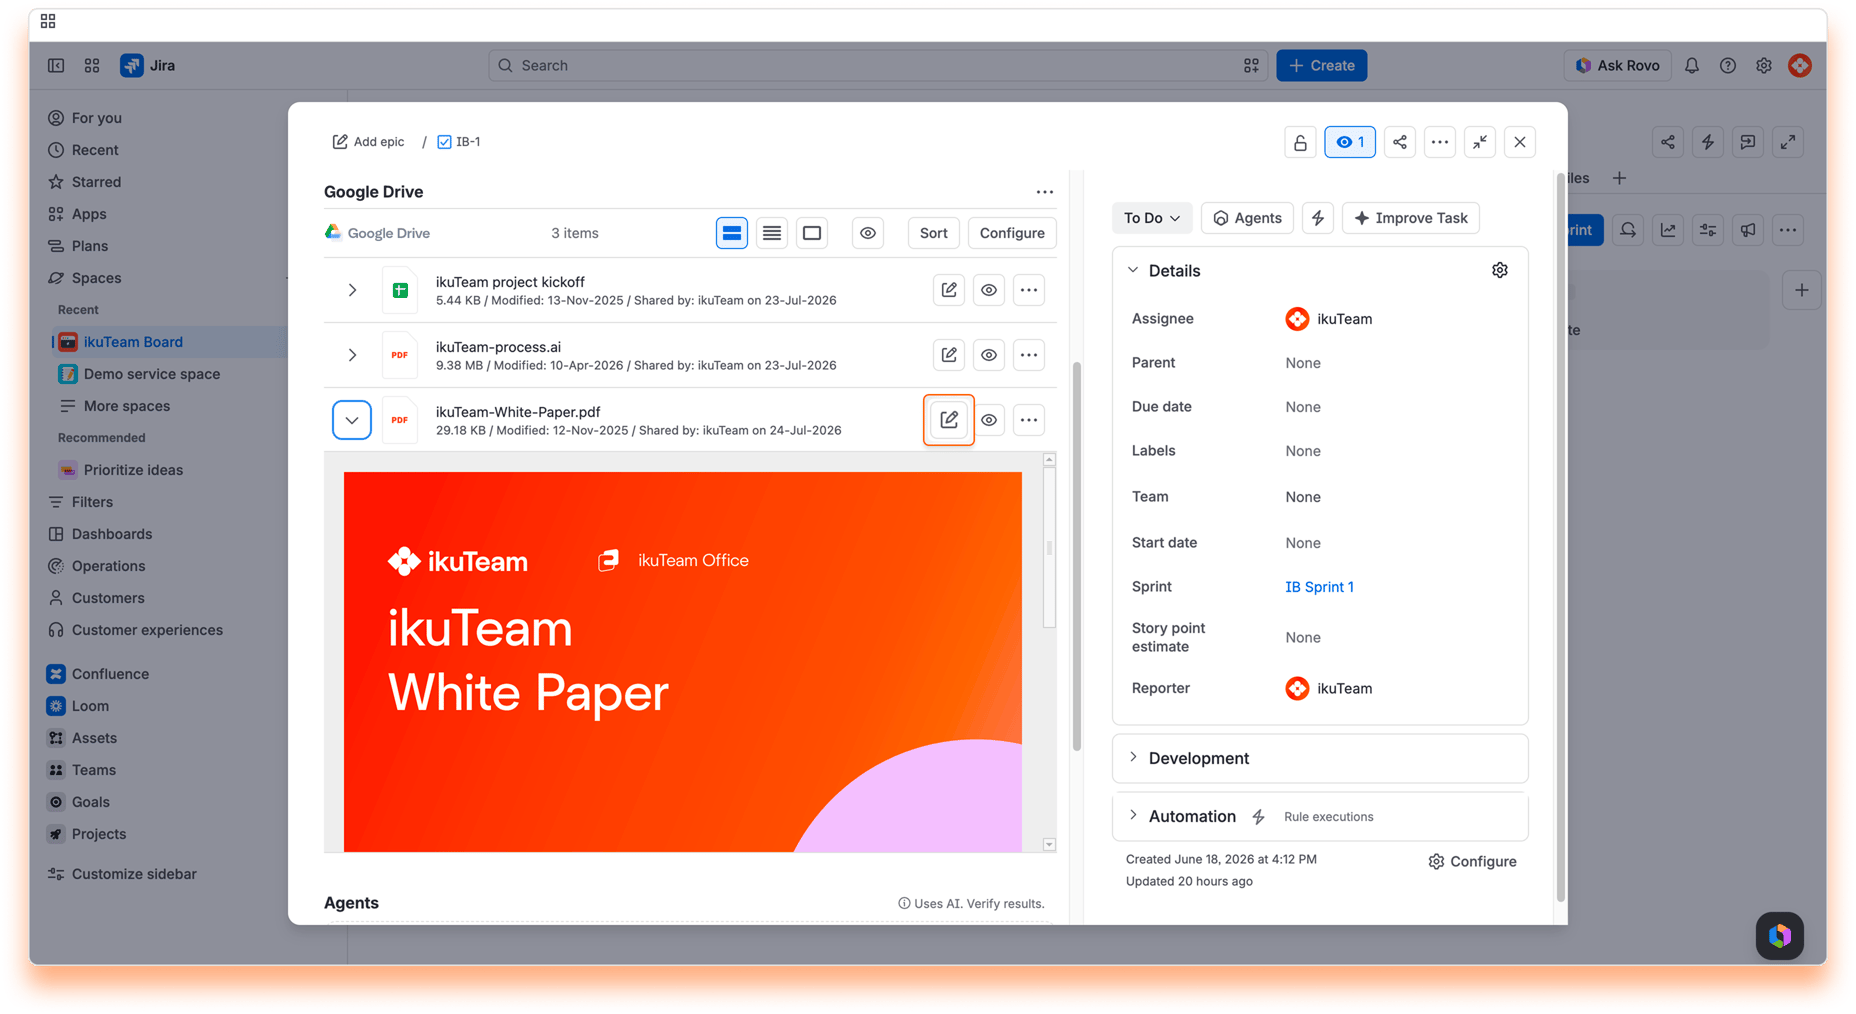Toggle the watch issue button
The height and width of the screenshot is (1014, 1856).
click(1349, 142)
